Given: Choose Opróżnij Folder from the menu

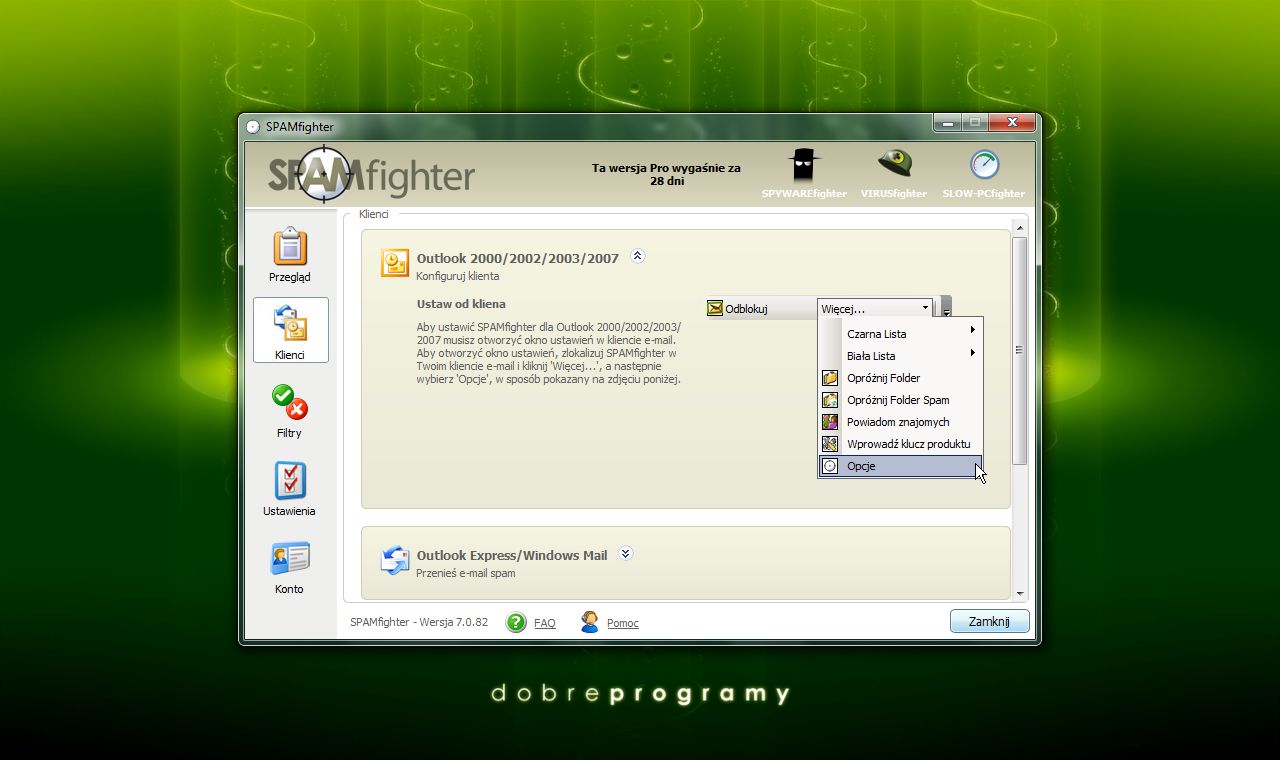Looking at the screenshot, I should [900, 378].
